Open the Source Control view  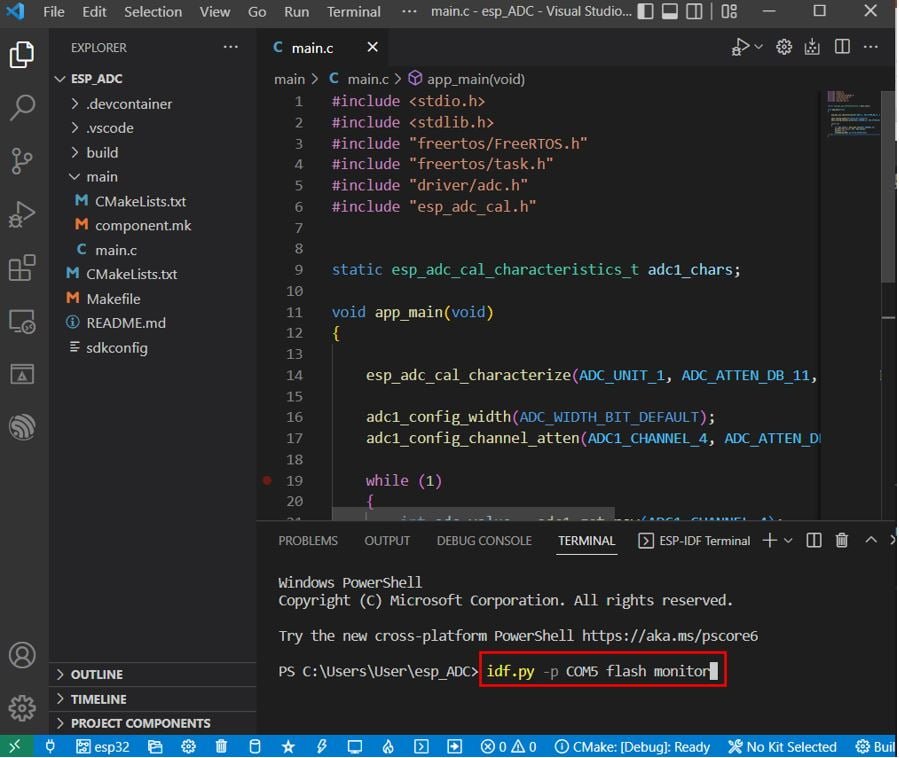(x=22, y=161)
